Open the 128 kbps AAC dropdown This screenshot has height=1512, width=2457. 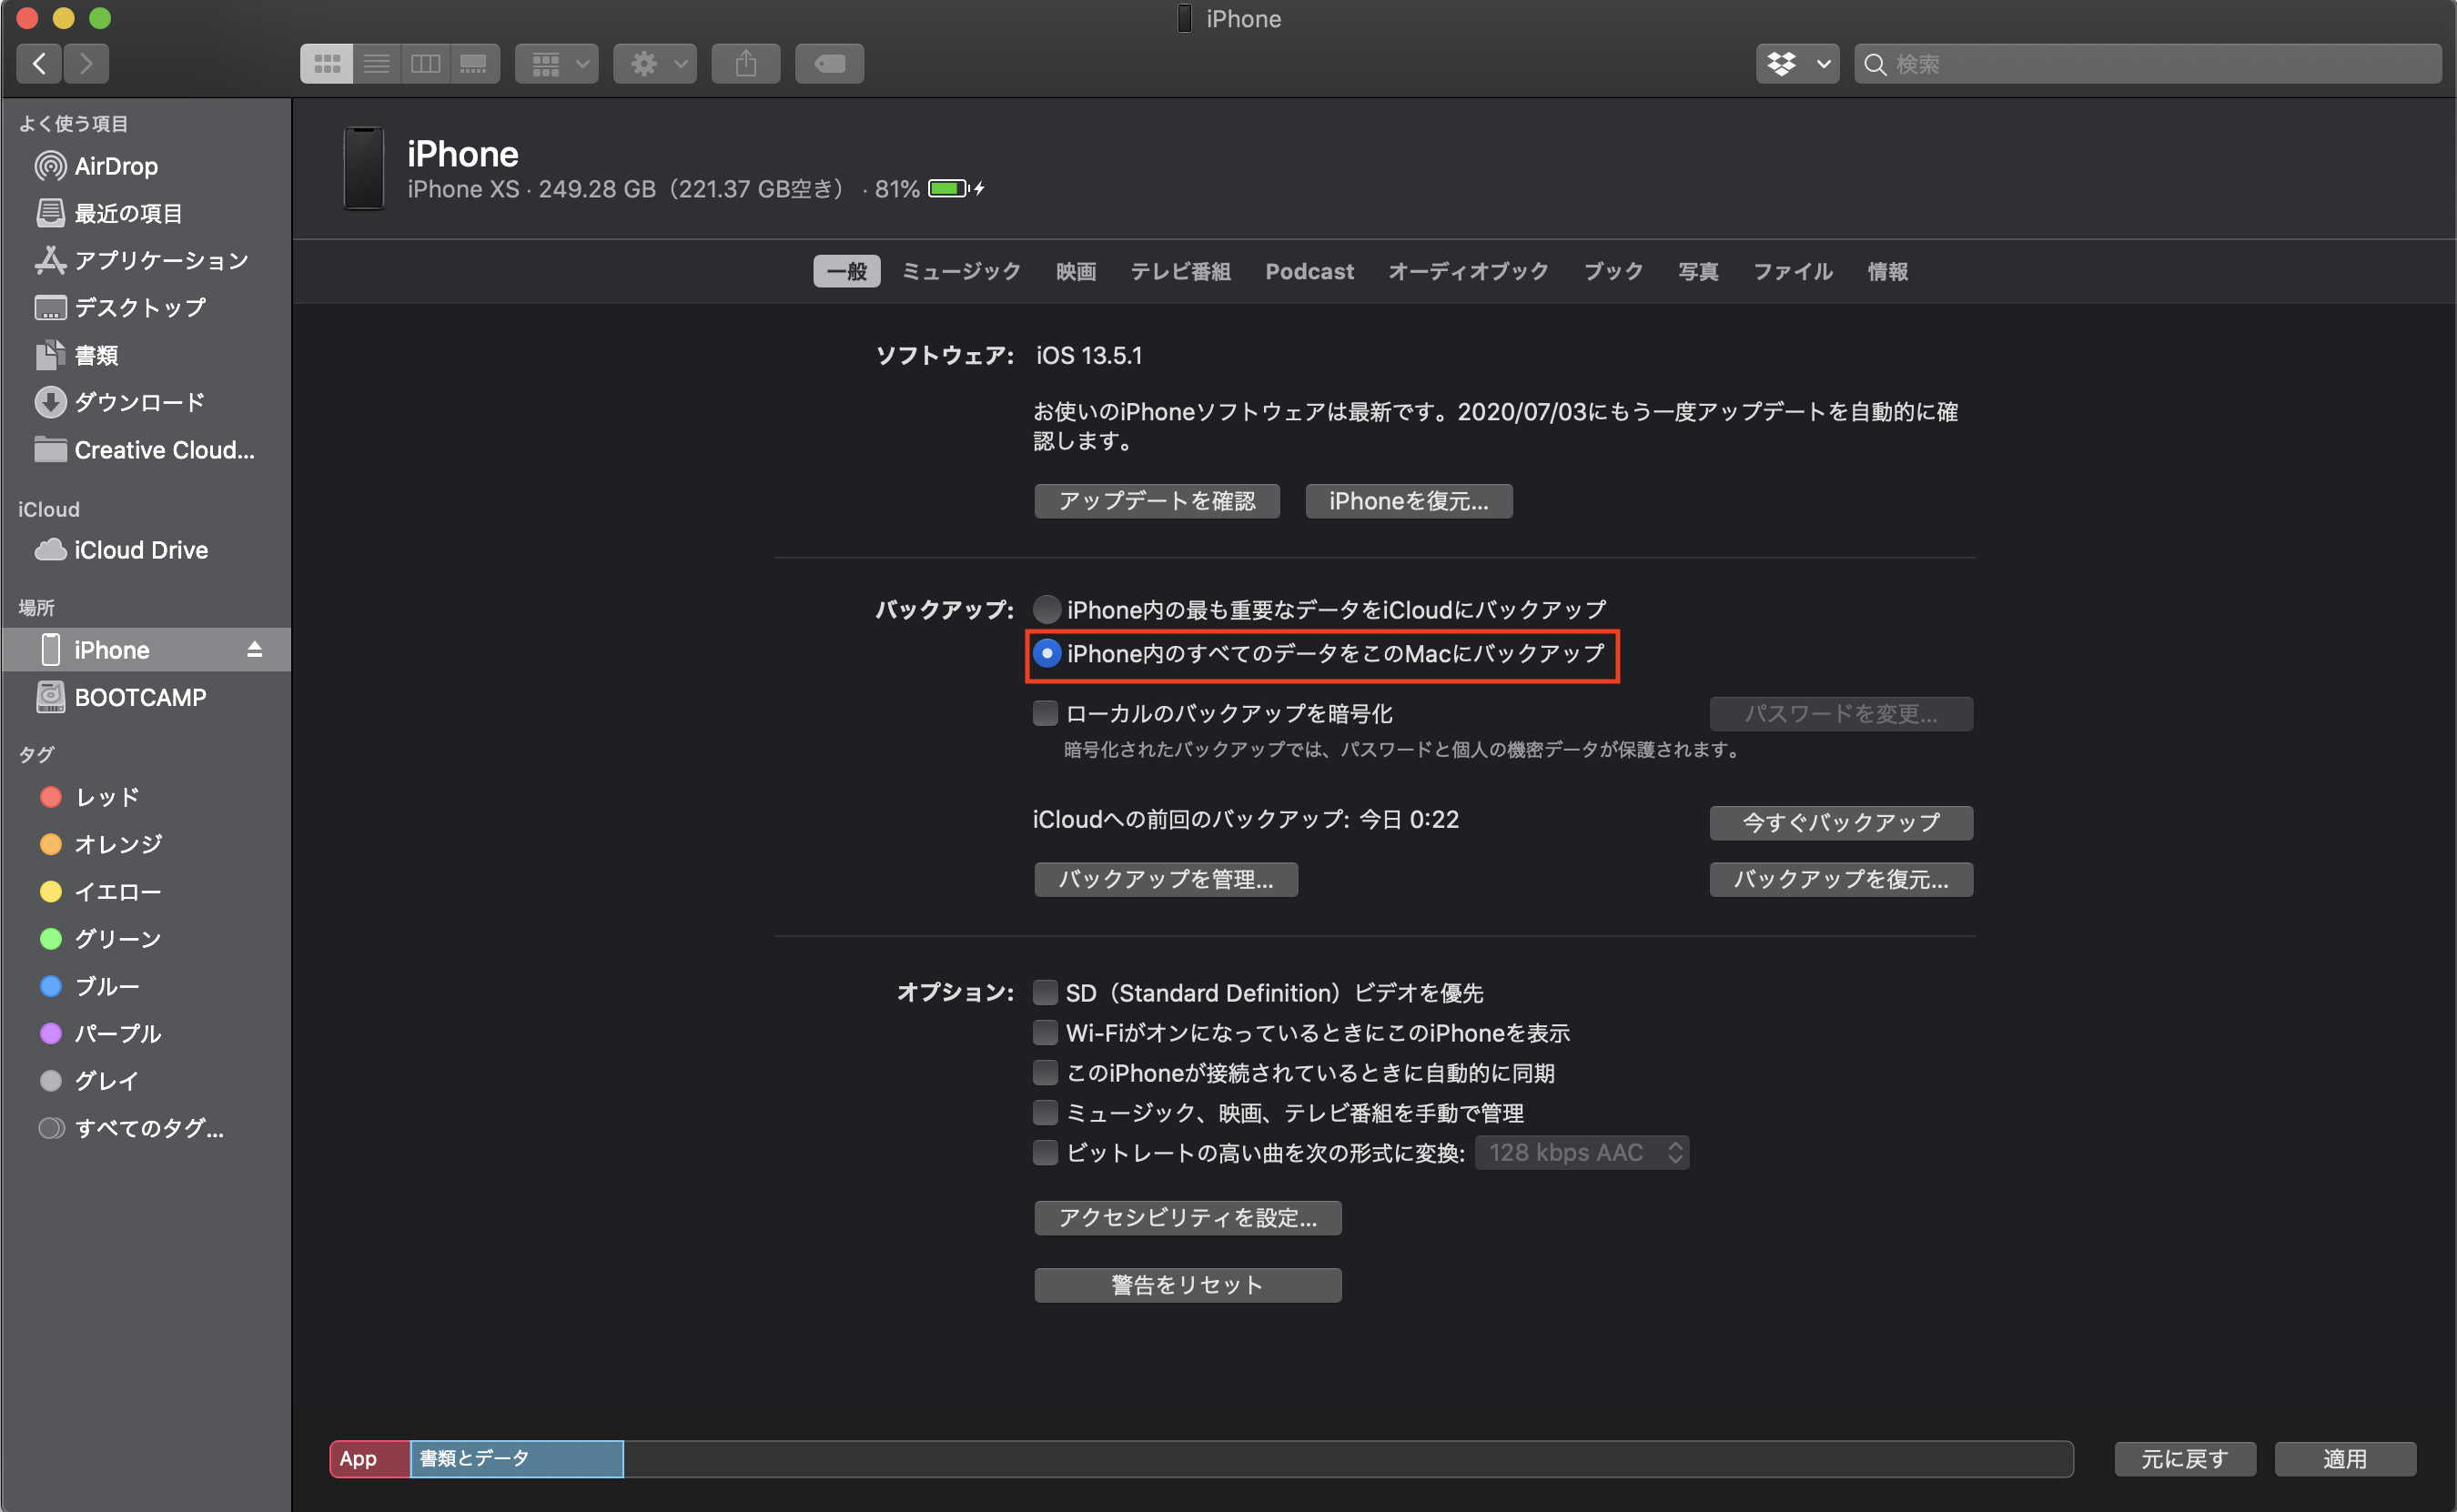tap(1582, 1152)
